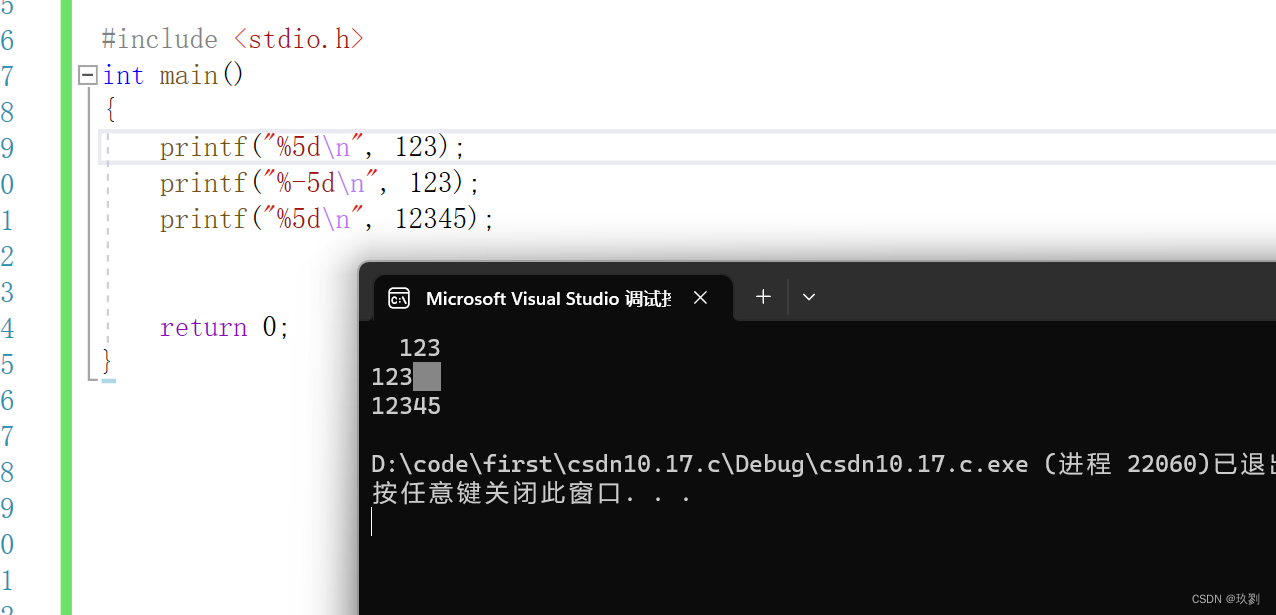Click the return 0; statement
Image resolution: width=1276 pixels, height=615 pixels.
(x=224, y=327)
